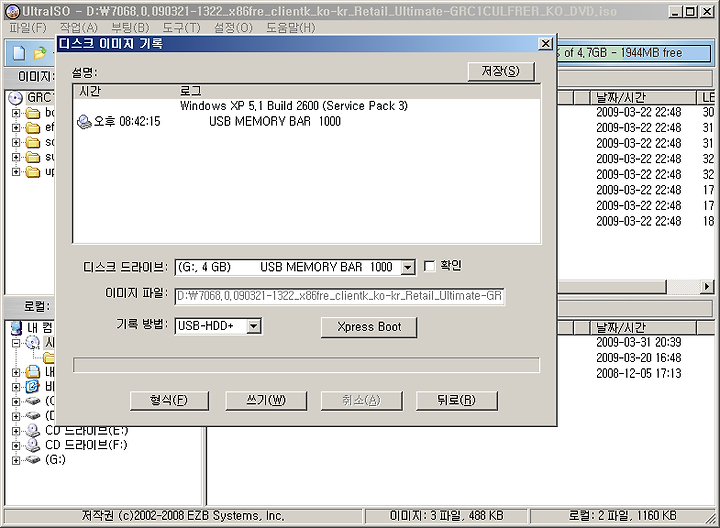The height and width of the screenshot is (528, 720).
Task: Toggle the 확인 (verify) checkbox
Action: pos(429,266)
